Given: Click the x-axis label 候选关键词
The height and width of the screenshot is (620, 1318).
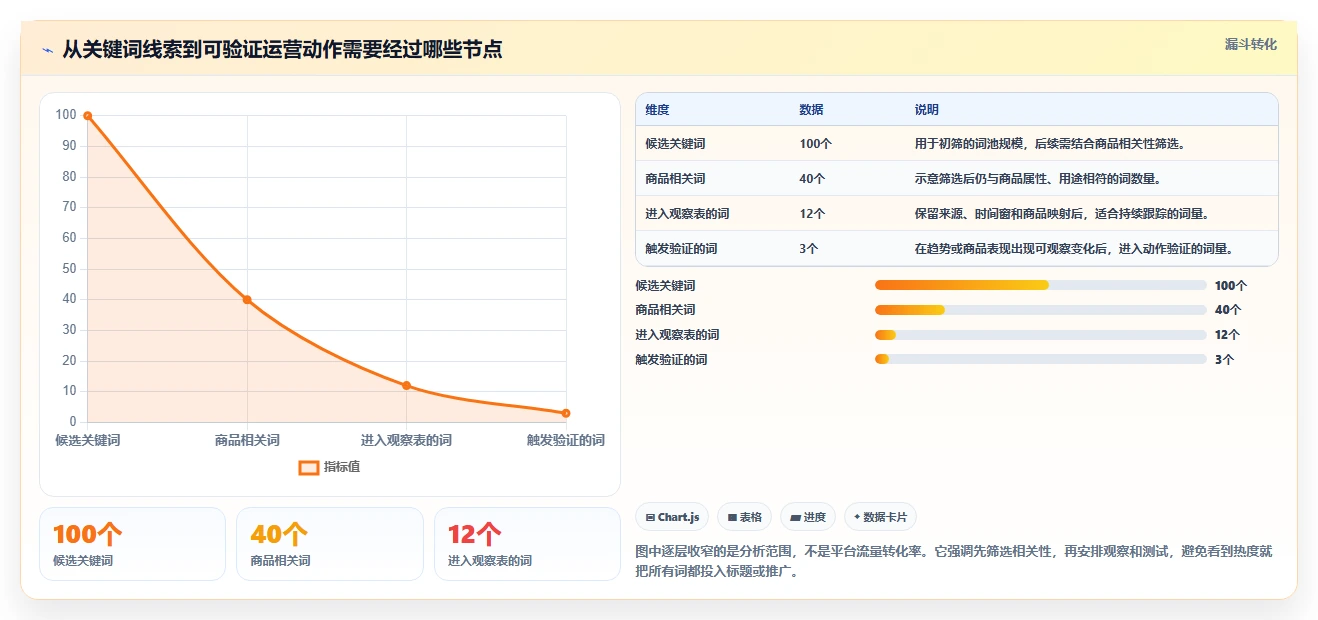Looking at the screenshot, I should (88, 440).
